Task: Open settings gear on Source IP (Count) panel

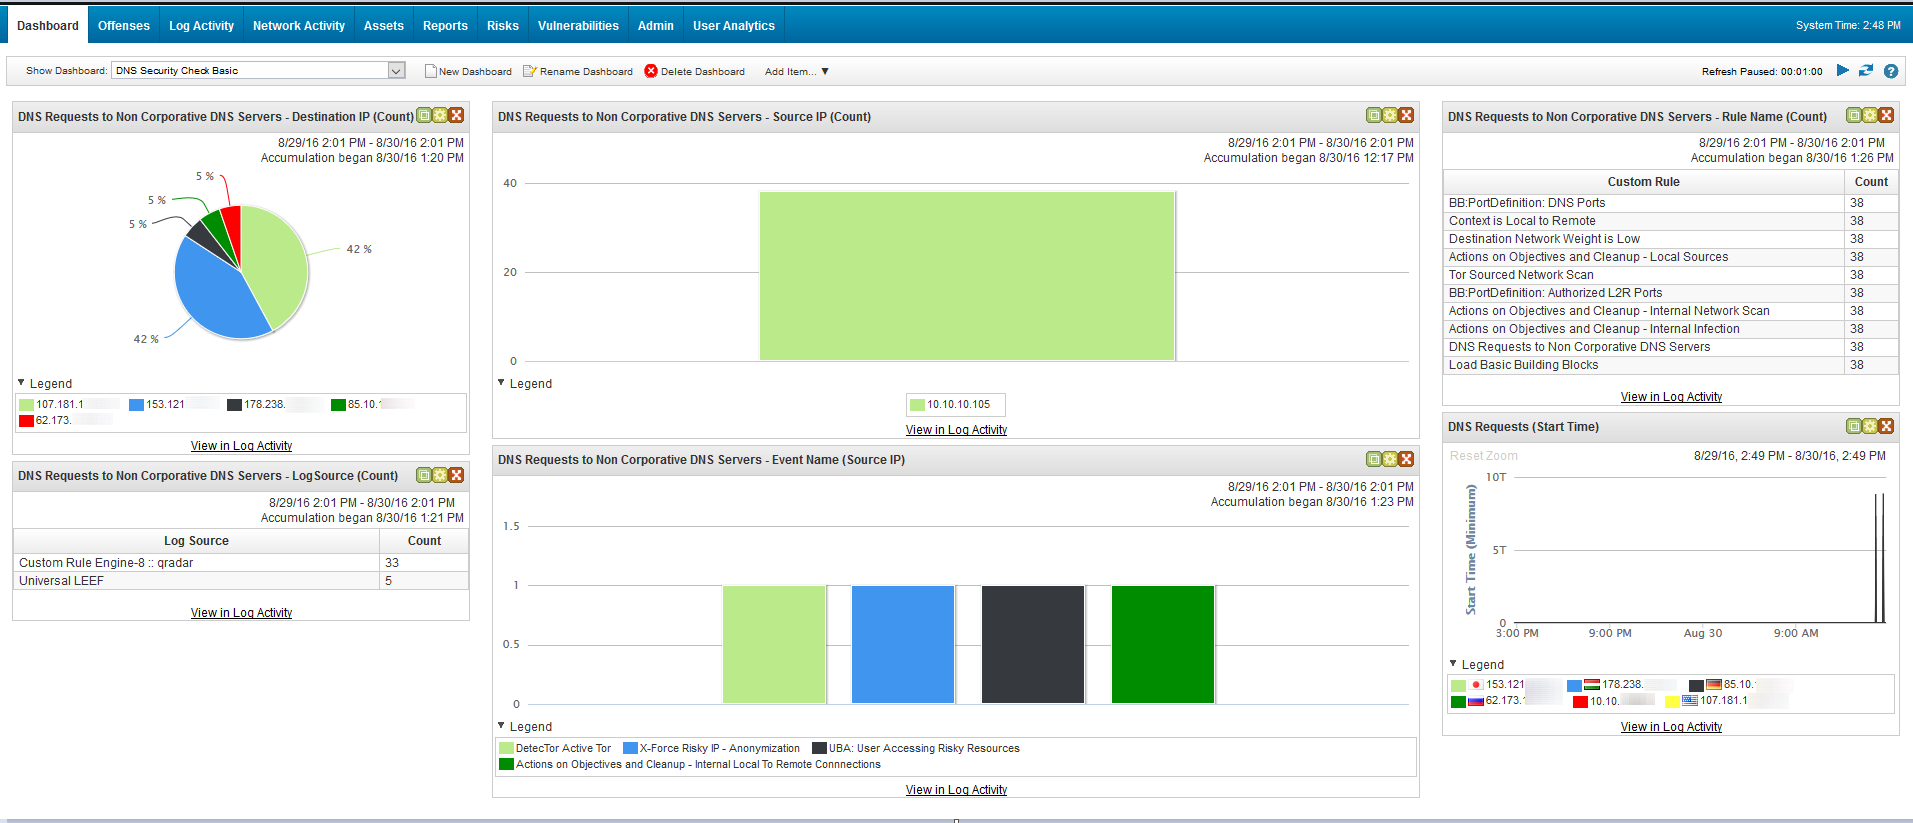Action: [1390, 116]
